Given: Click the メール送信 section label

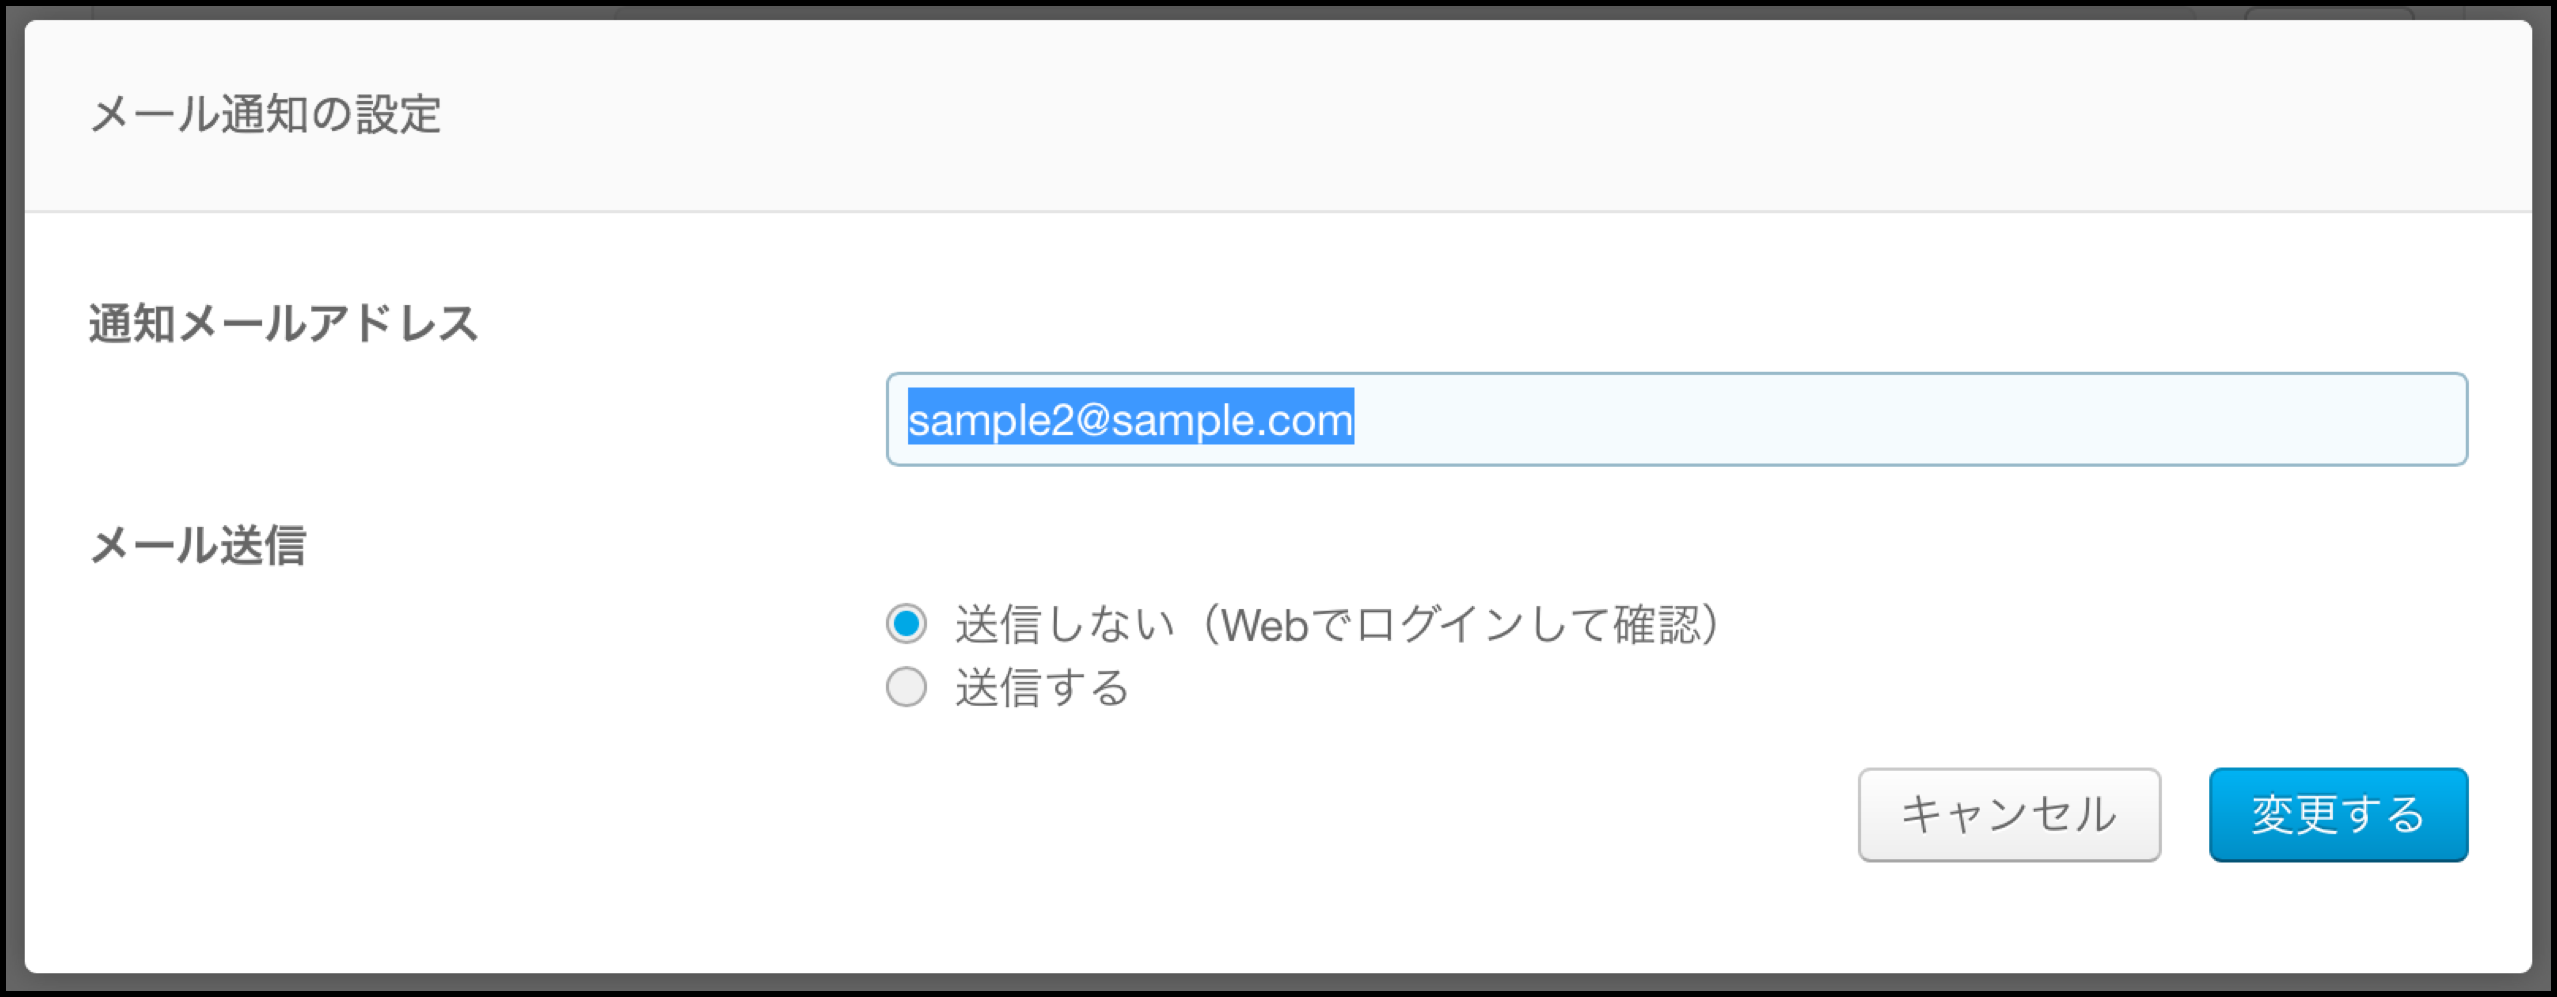Looking at the screenshot, I should point(198,546).
